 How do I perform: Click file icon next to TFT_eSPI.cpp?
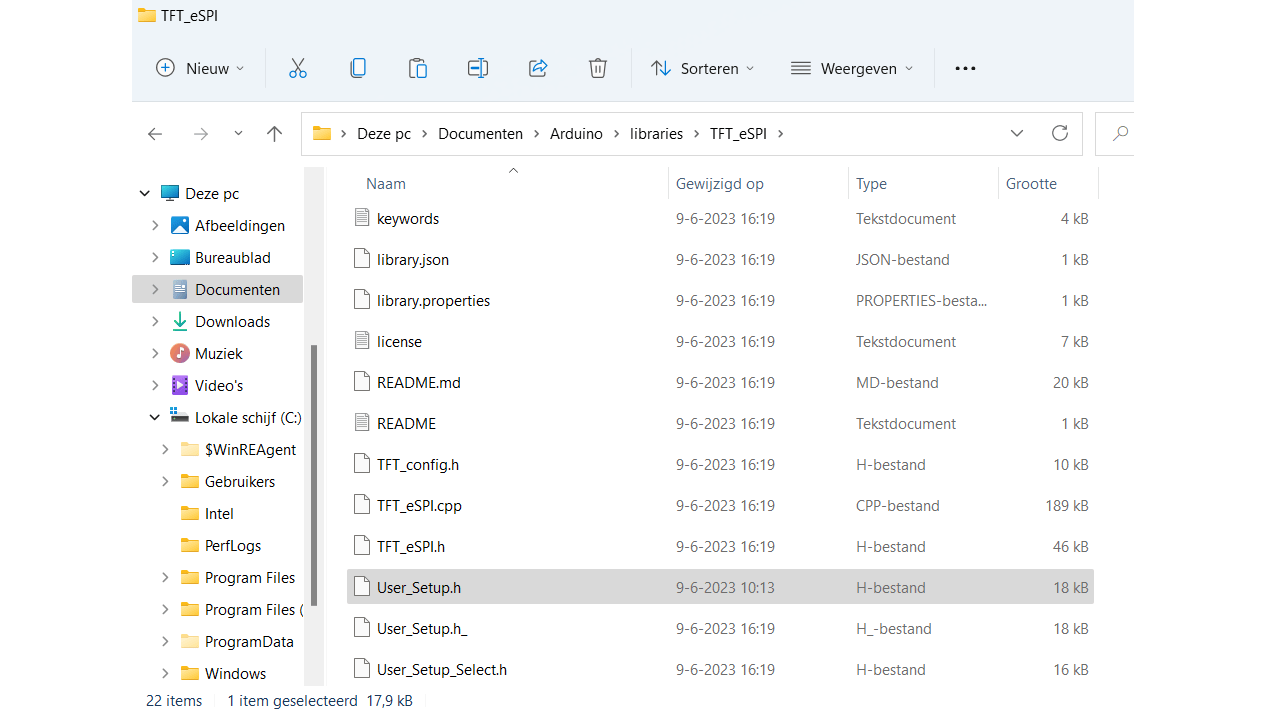tap(362, 505)
